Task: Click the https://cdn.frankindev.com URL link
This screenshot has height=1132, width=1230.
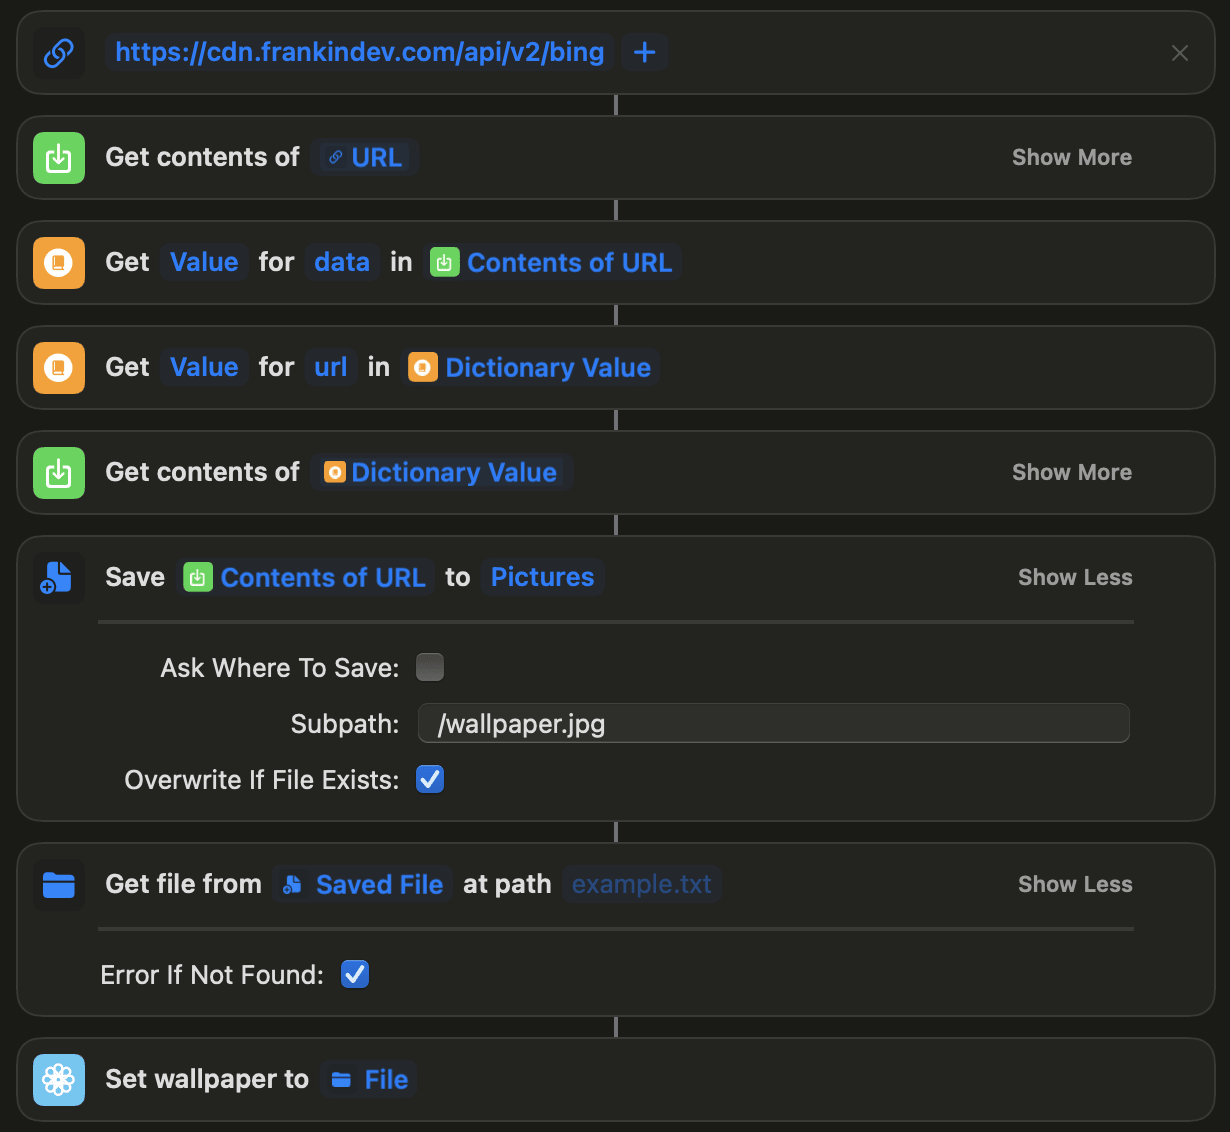Action: (x=358, y=52)
